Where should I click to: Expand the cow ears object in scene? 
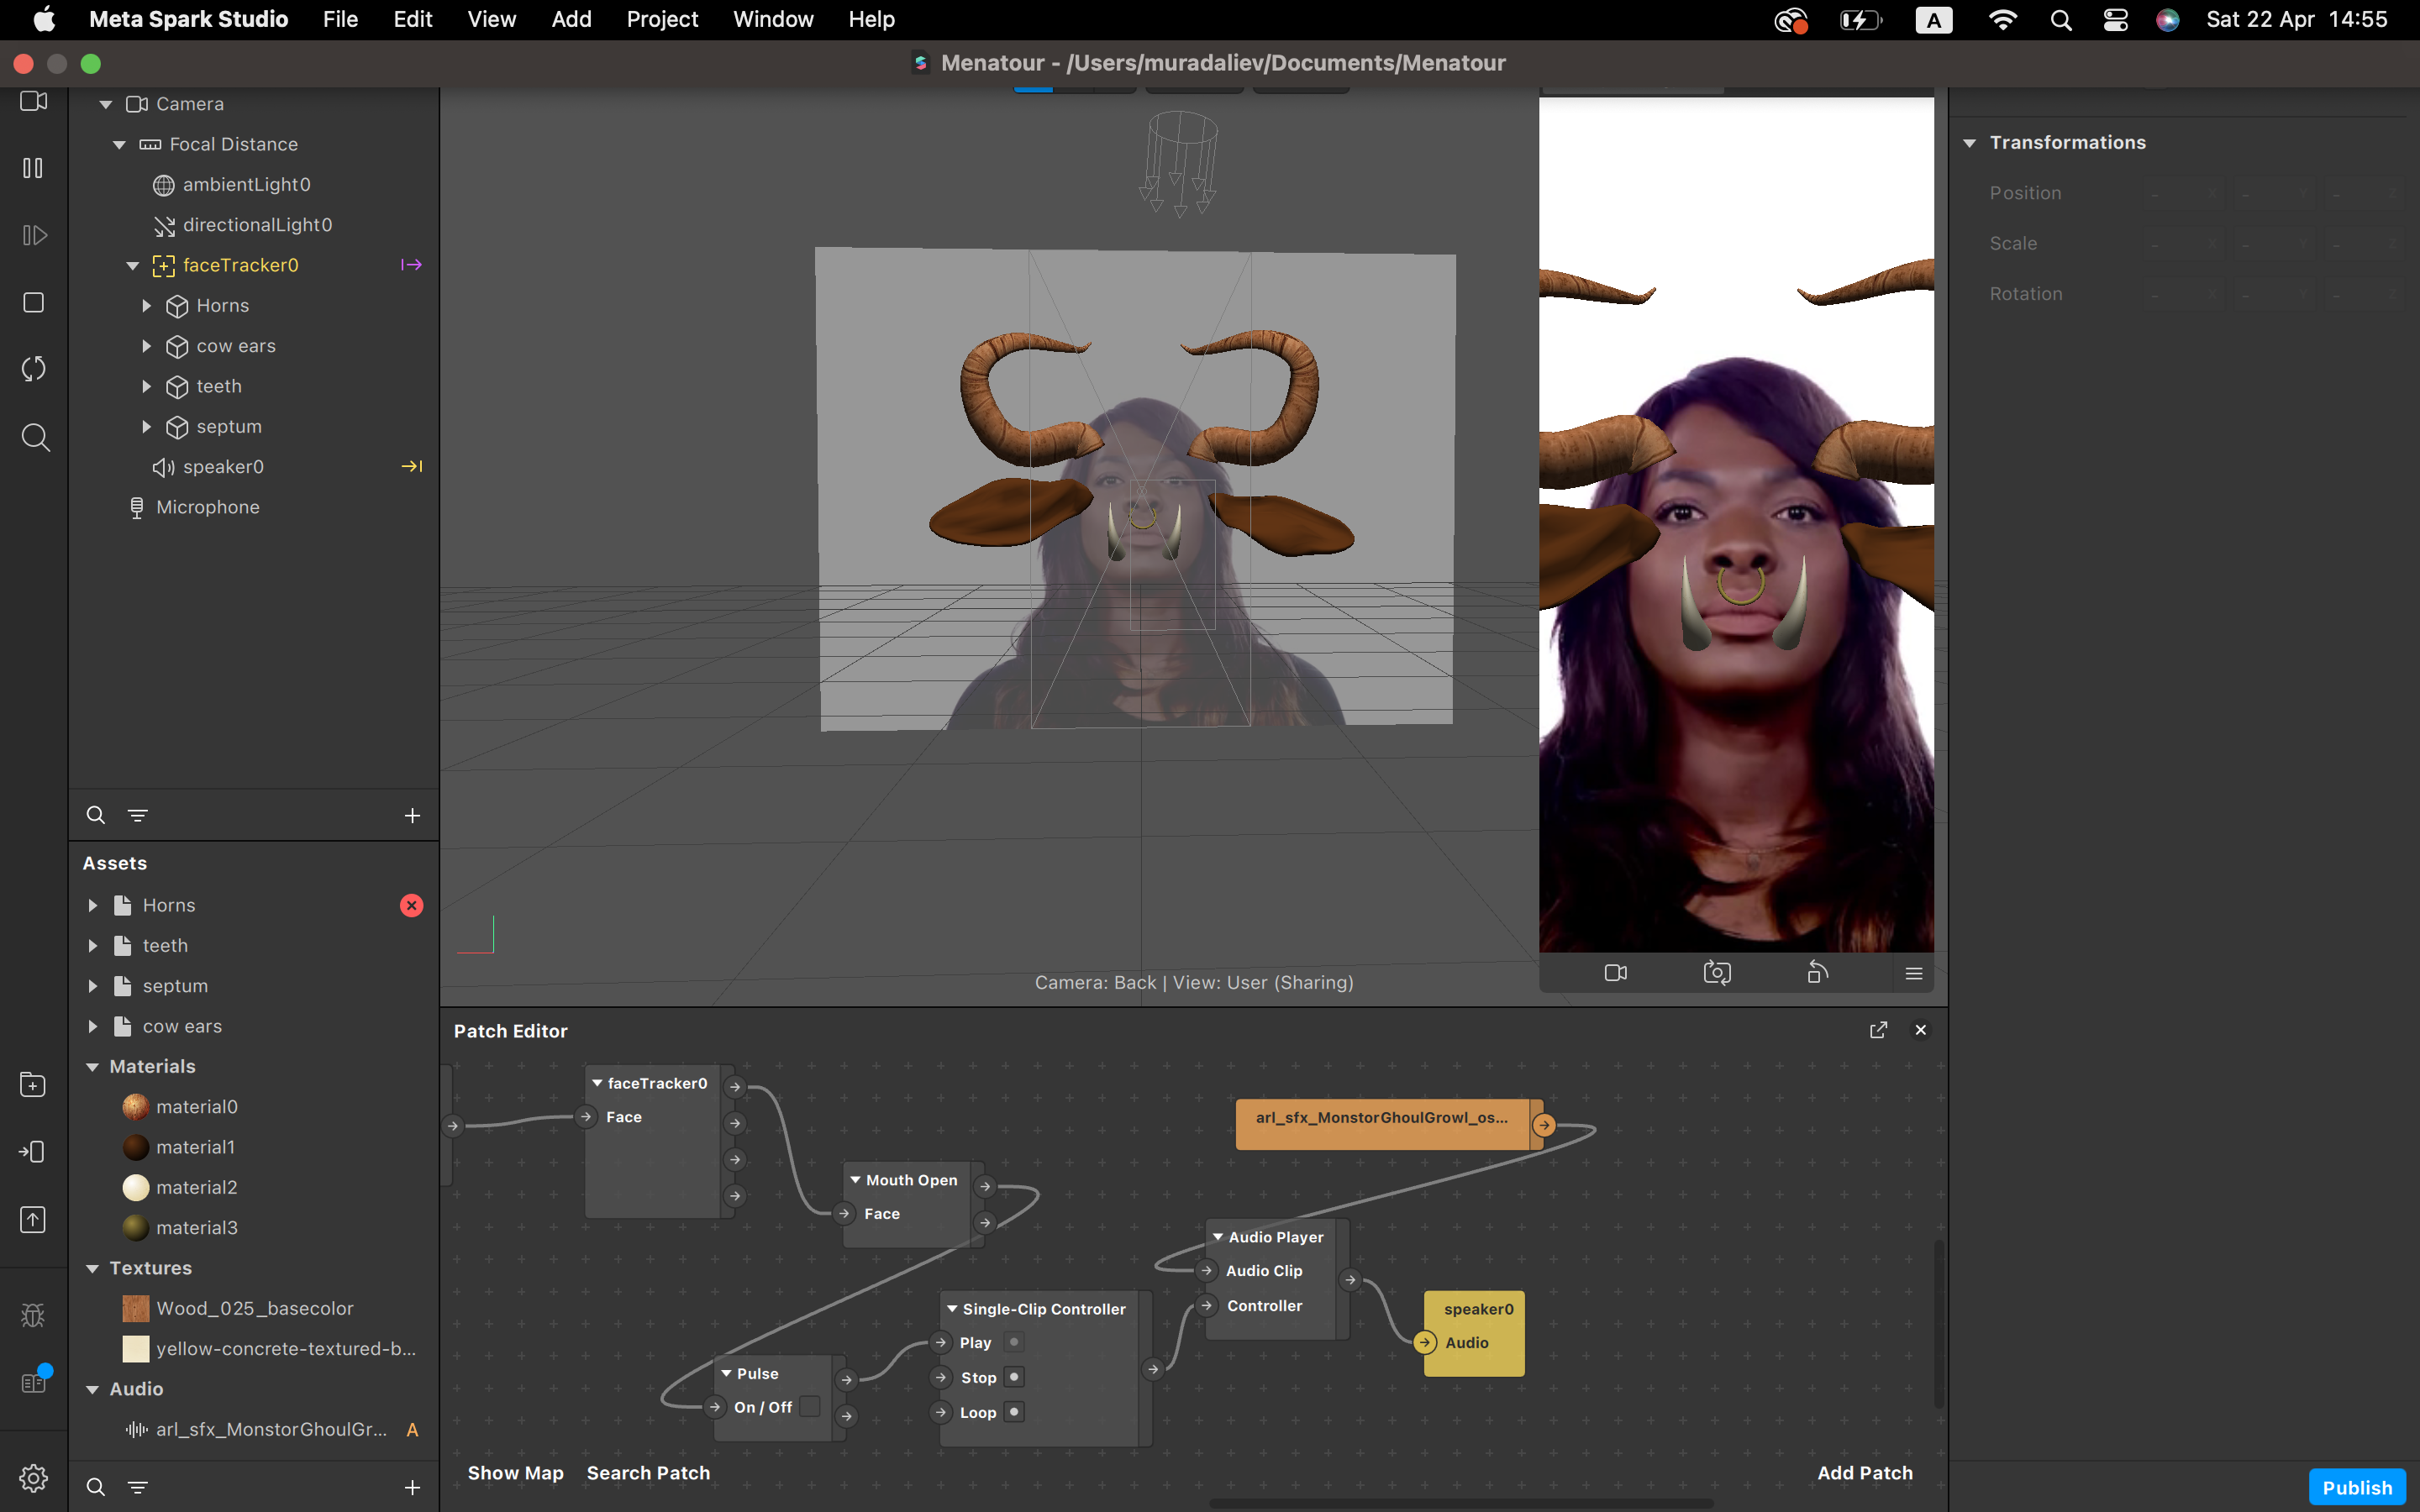click(x=146, y=346)
